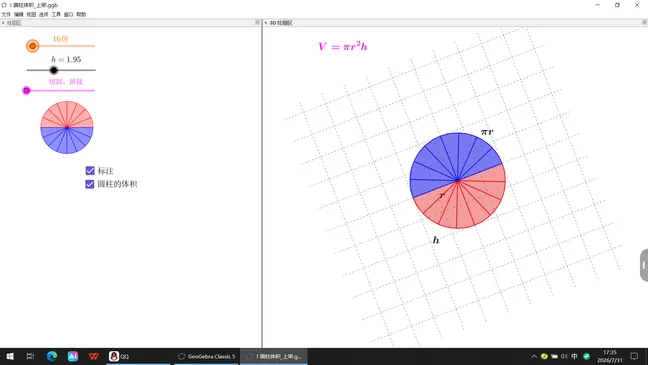Select the 圆柱体积 ggb taskbar button

[274, 356]
